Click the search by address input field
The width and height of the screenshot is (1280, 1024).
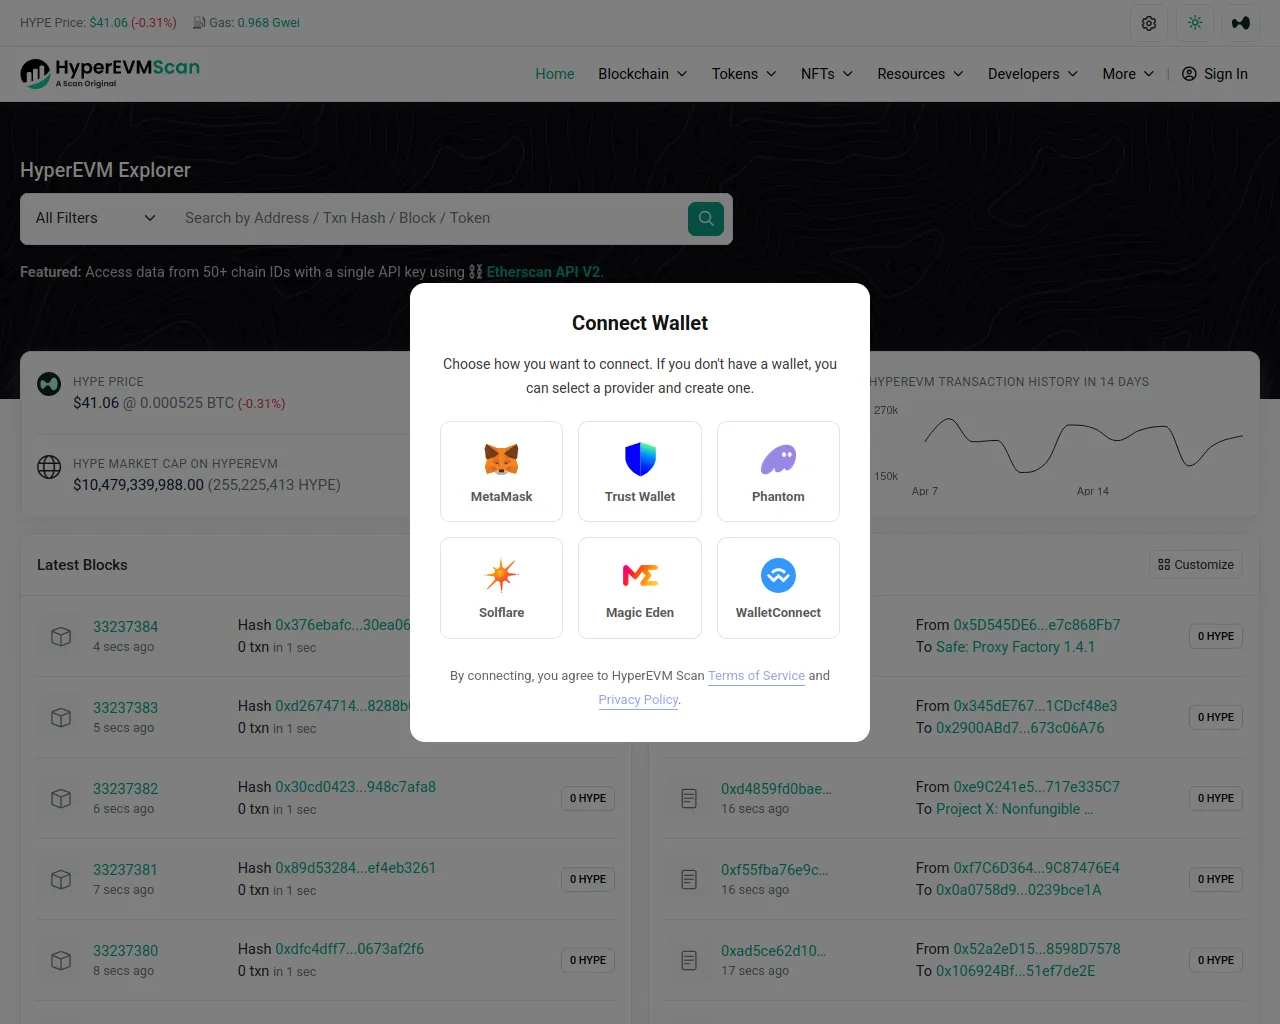(x=430, y=218)
